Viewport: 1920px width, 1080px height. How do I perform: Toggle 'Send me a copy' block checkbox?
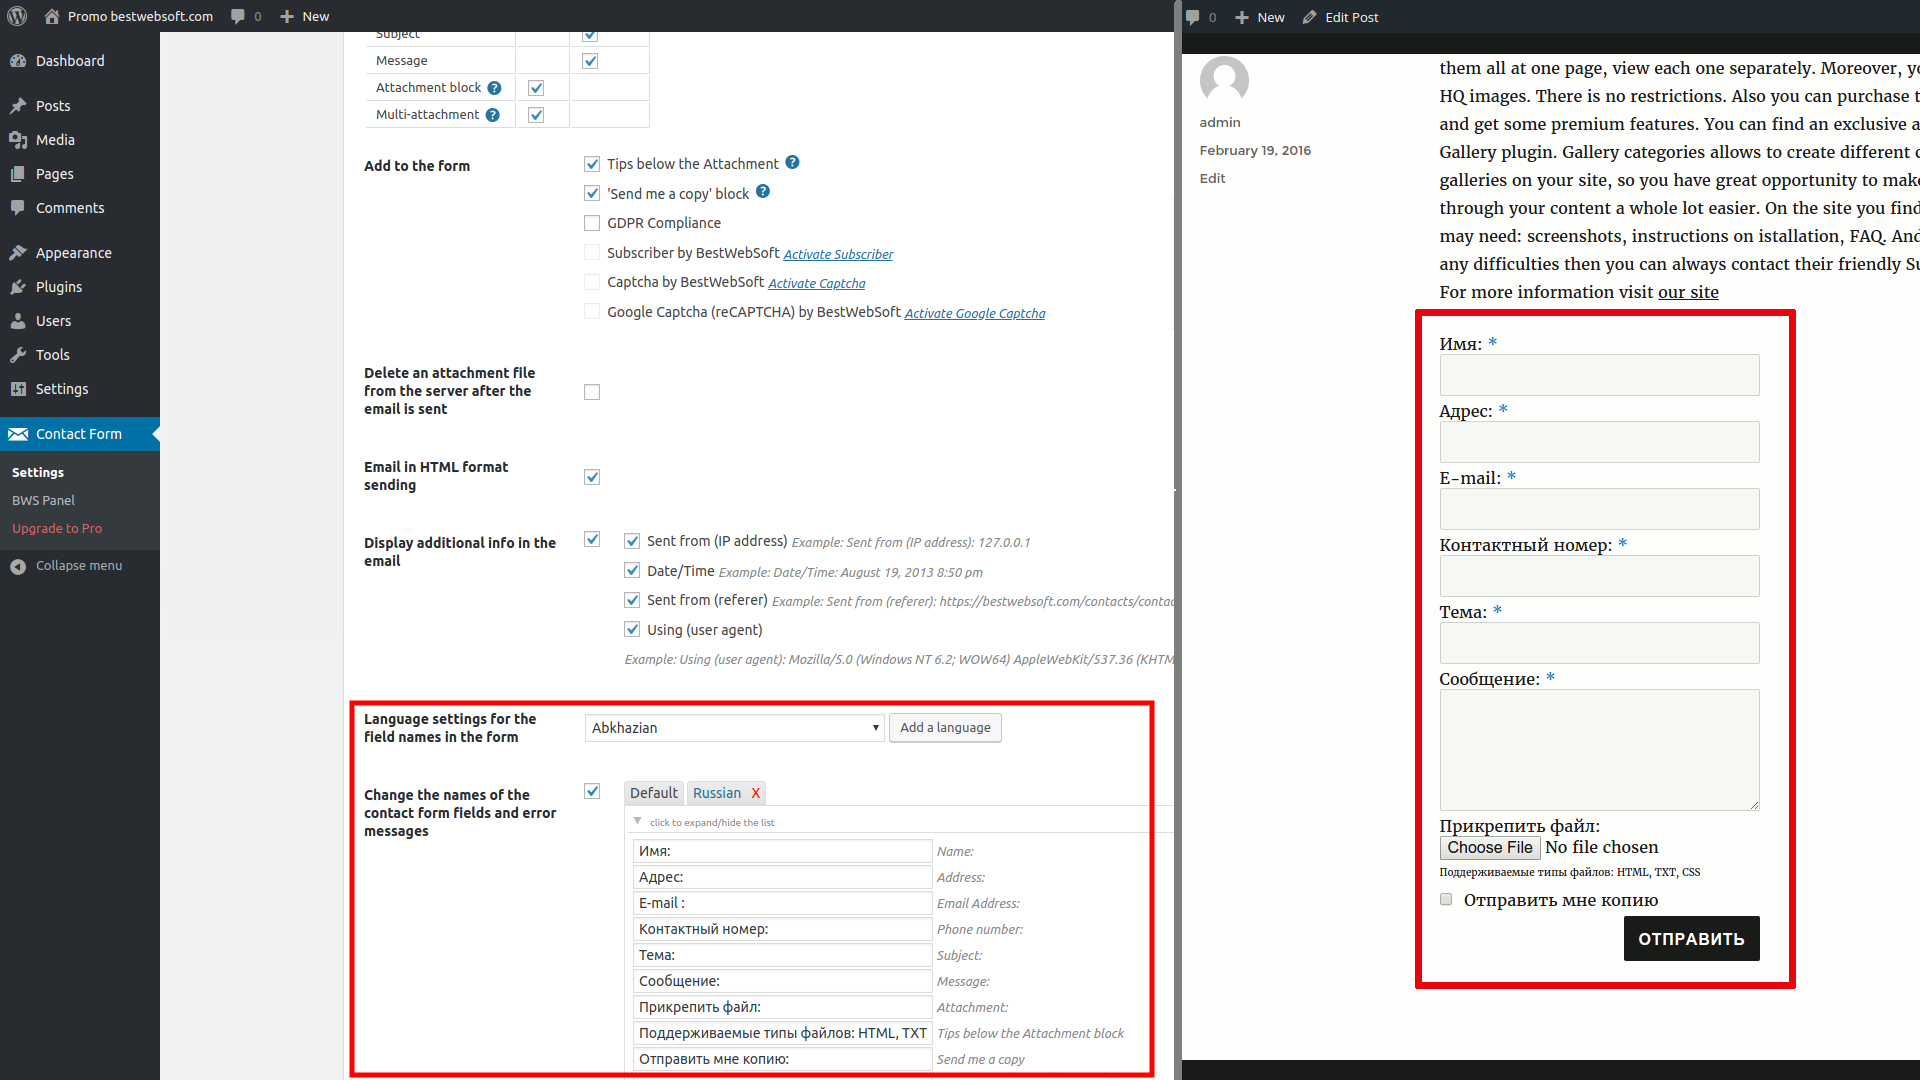click(x=592, y=193)
